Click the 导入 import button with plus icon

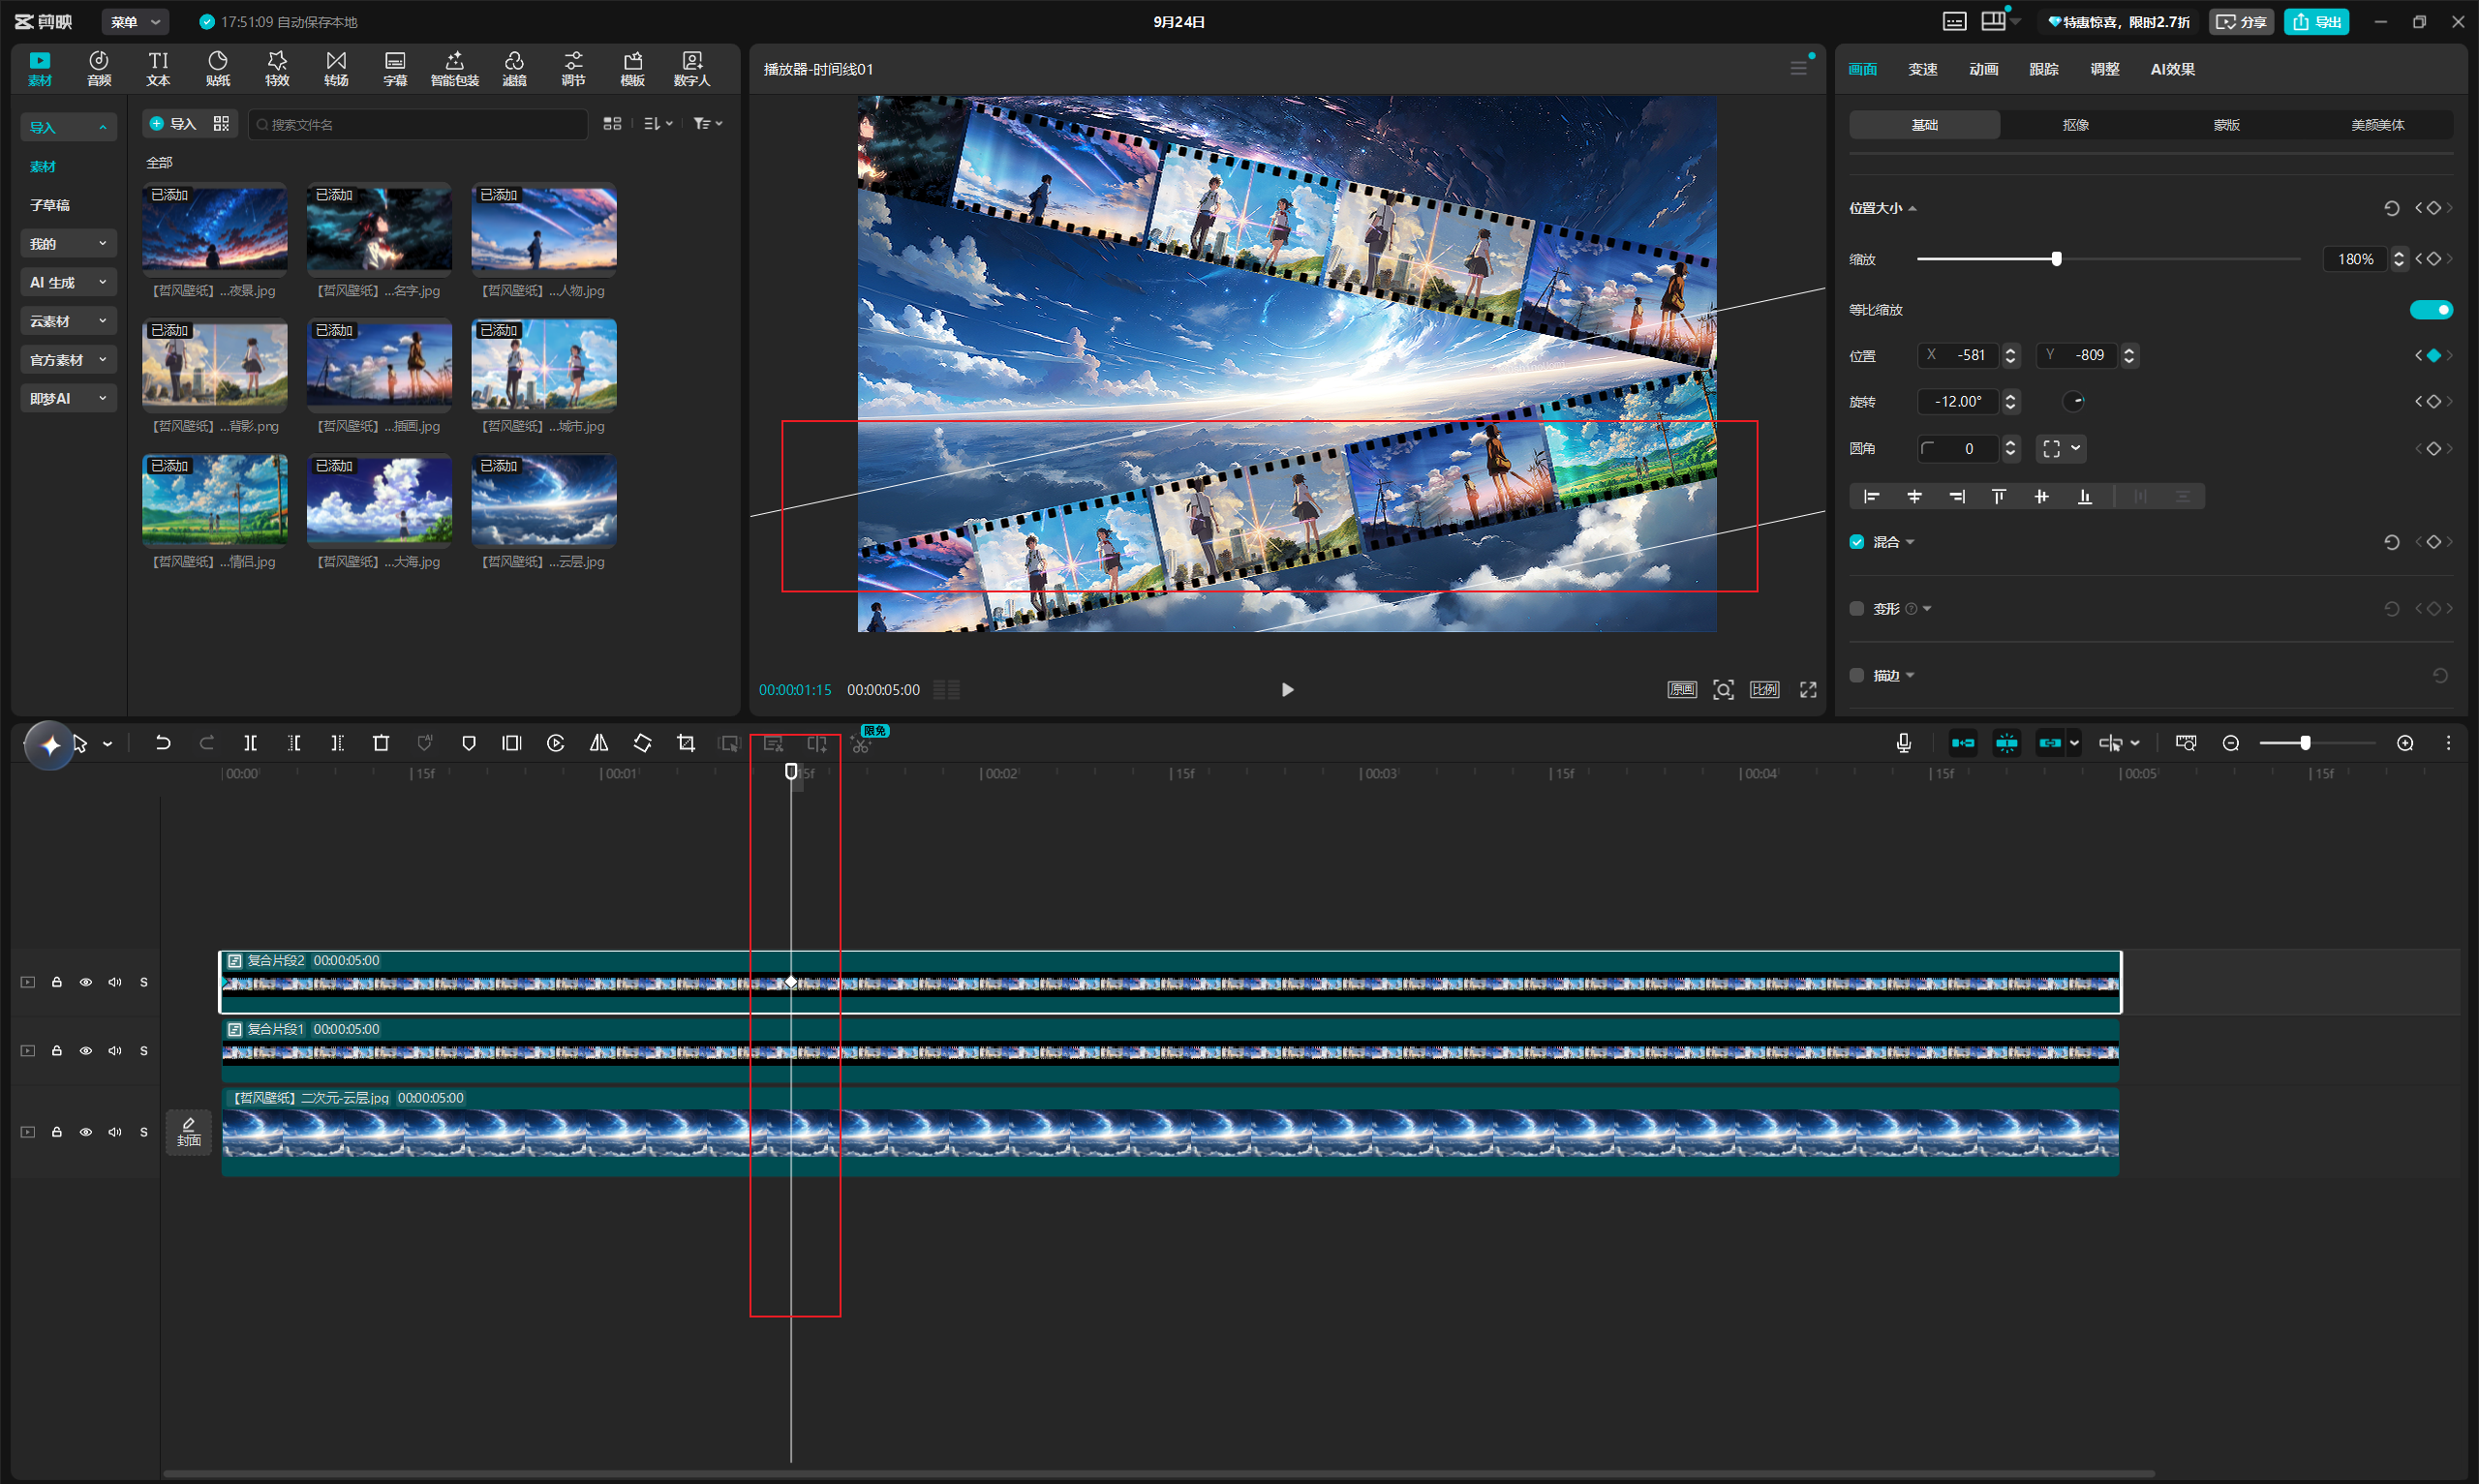click(173, 124)
